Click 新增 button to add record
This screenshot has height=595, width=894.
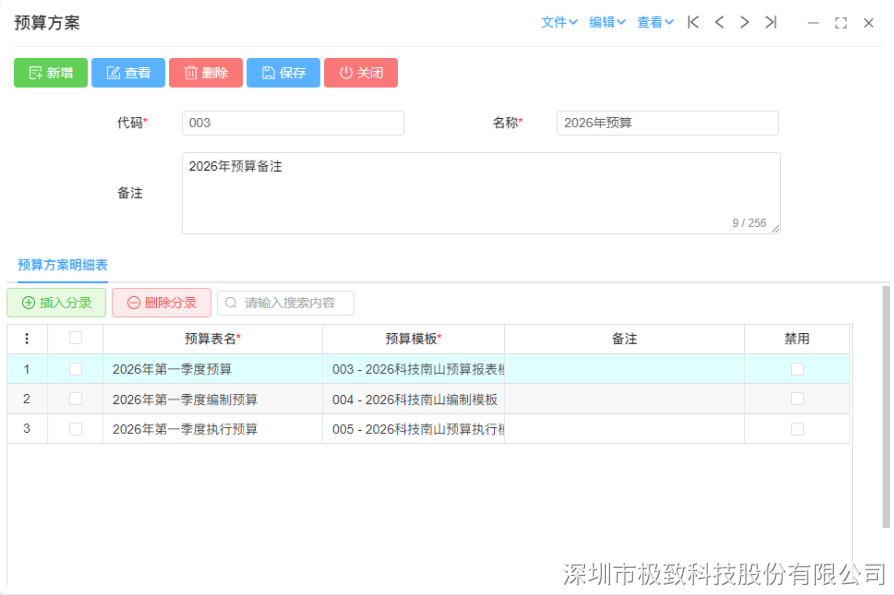(x=51, y=72)
